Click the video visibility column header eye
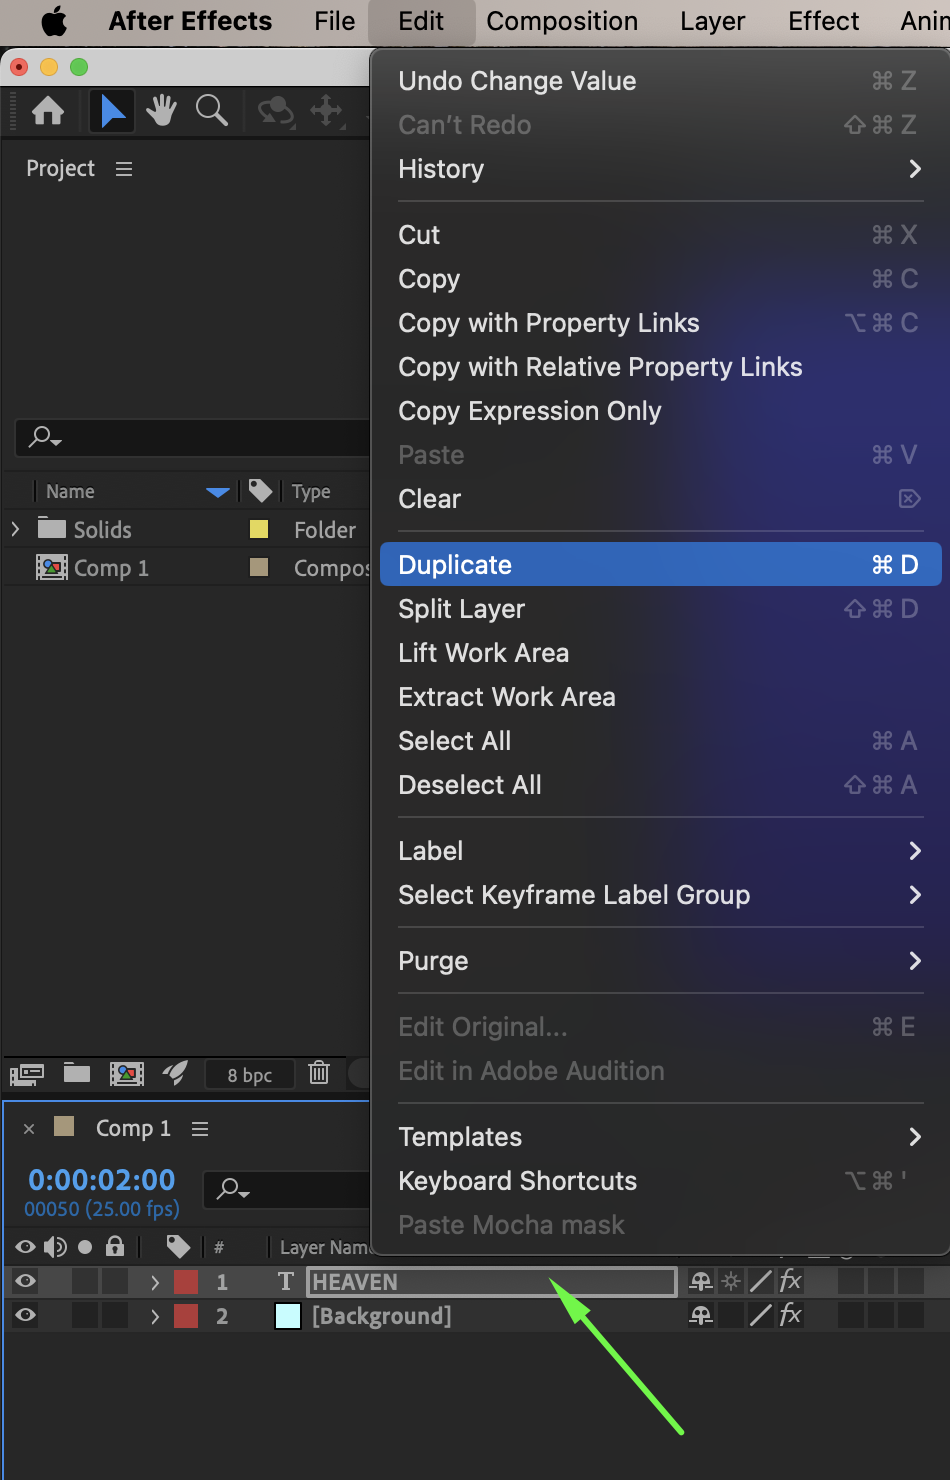 pos(26,1246)
